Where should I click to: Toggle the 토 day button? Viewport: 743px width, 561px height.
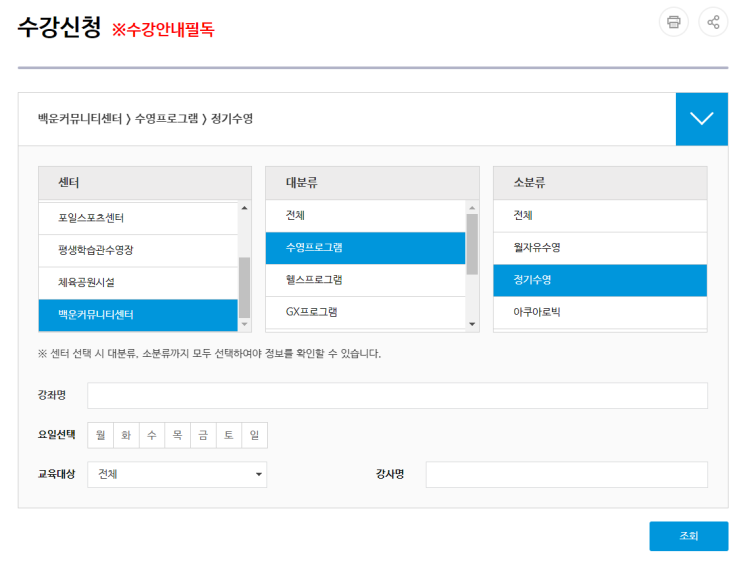click(x=228, y=435)
